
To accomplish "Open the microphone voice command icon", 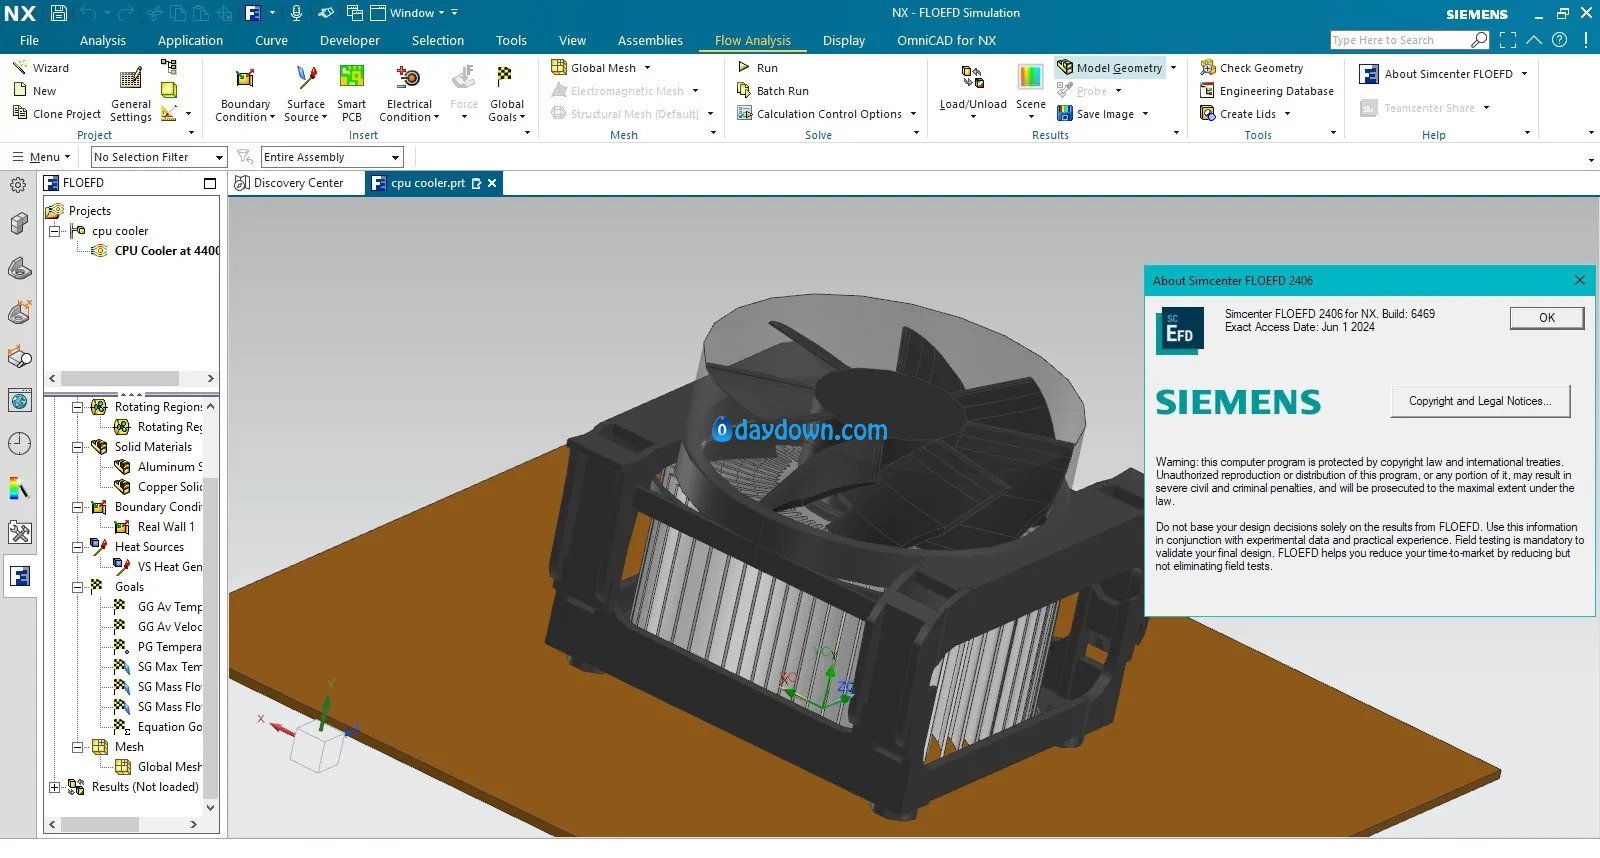I will pyautogui.click(x=296, y=13).
